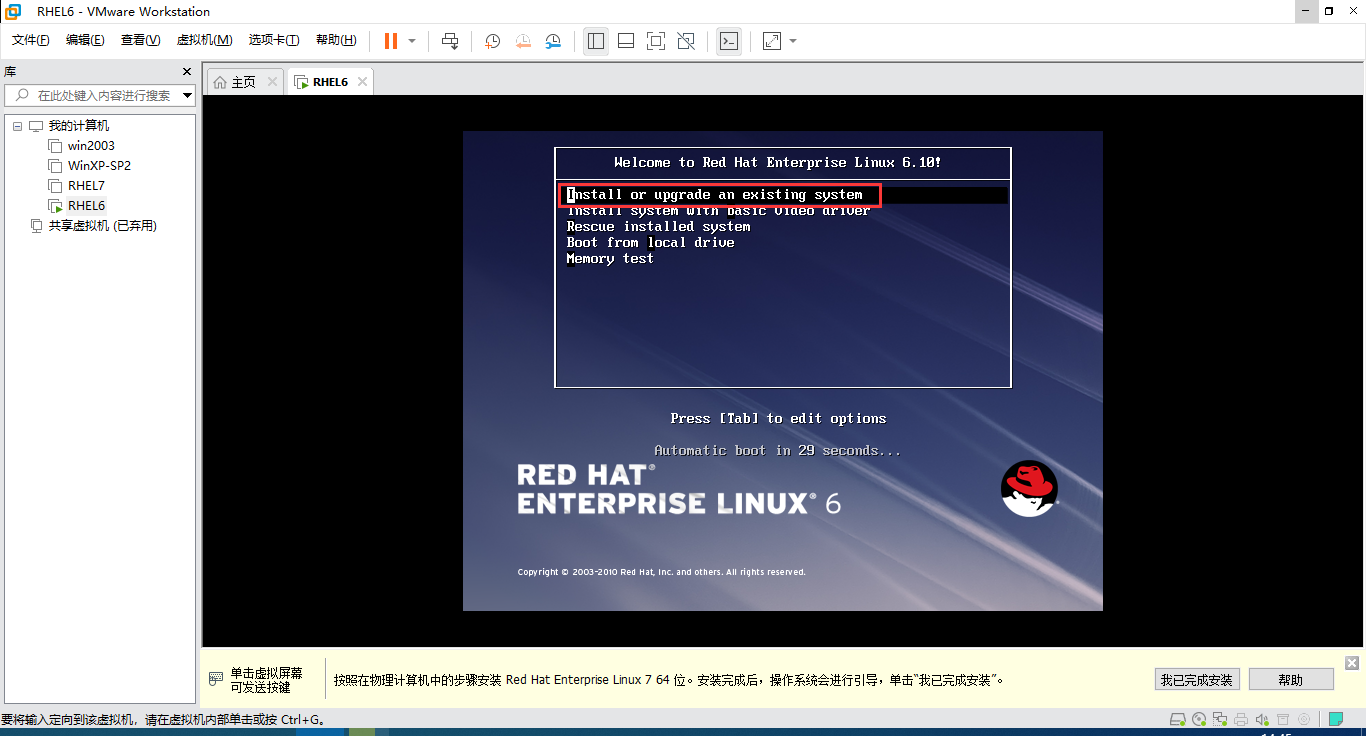The image size is (1366, 736).
Task: Open the 选项卡(T) menu
Action: (274, 40)
